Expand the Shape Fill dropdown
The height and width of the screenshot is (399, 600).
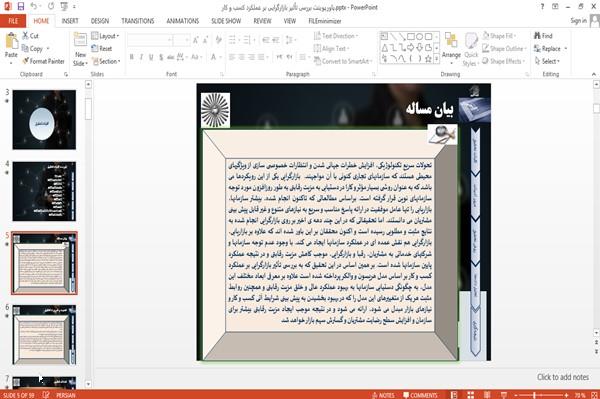click(499, 36)
